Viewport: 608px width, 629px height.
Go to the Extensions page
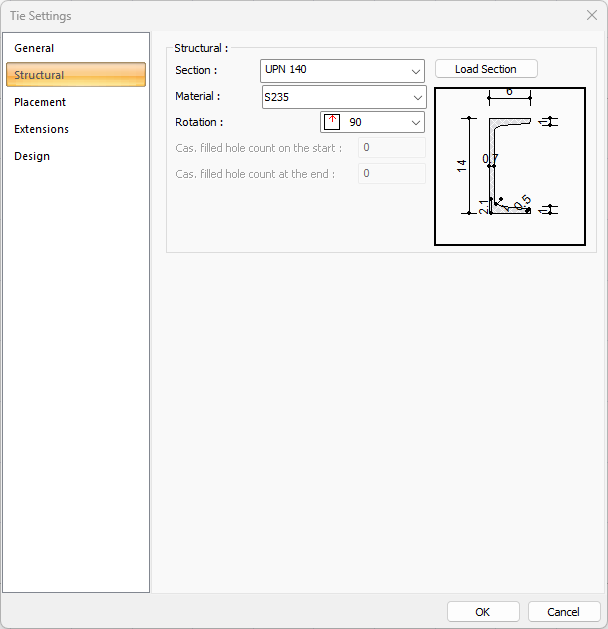tap(41, 129)
